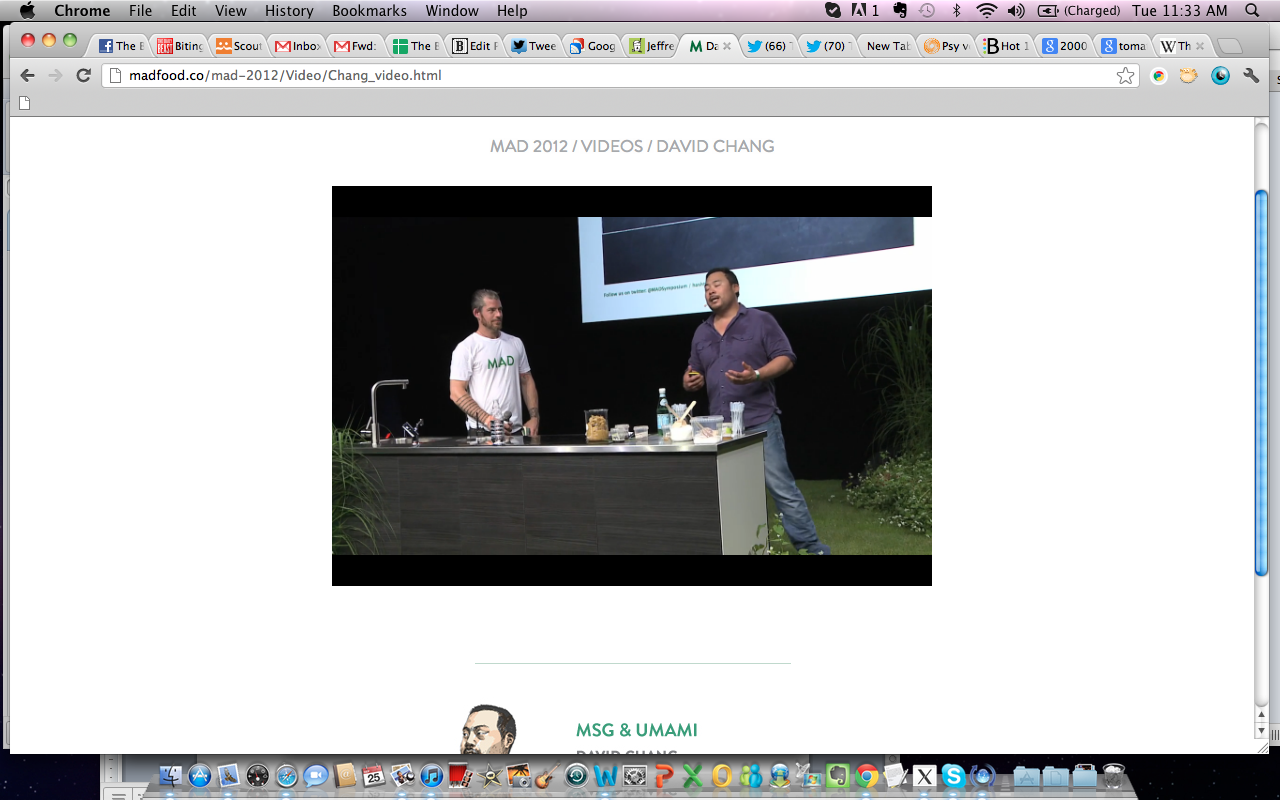Open the Chrome wrench settings menu

pyautogui.click(x=1250, y=76)
